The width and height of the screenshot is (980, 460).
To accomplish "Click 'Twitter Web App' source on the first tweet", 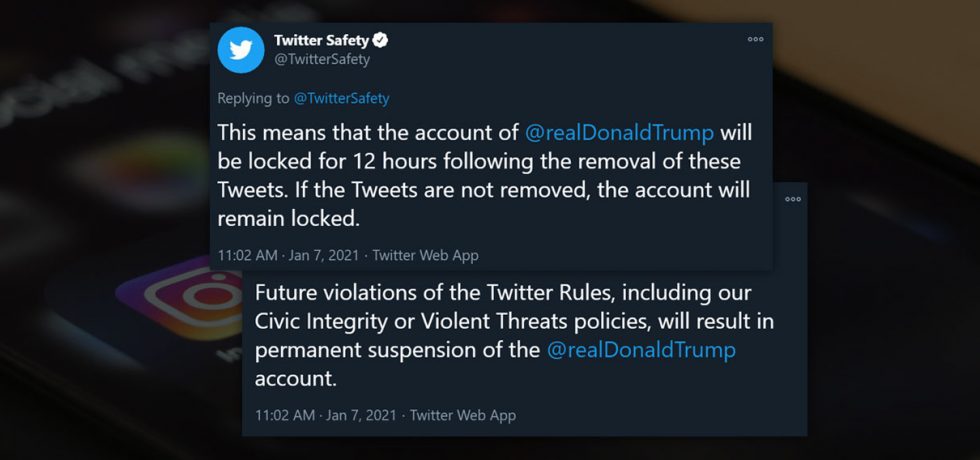I will click(x=425, y=255).
